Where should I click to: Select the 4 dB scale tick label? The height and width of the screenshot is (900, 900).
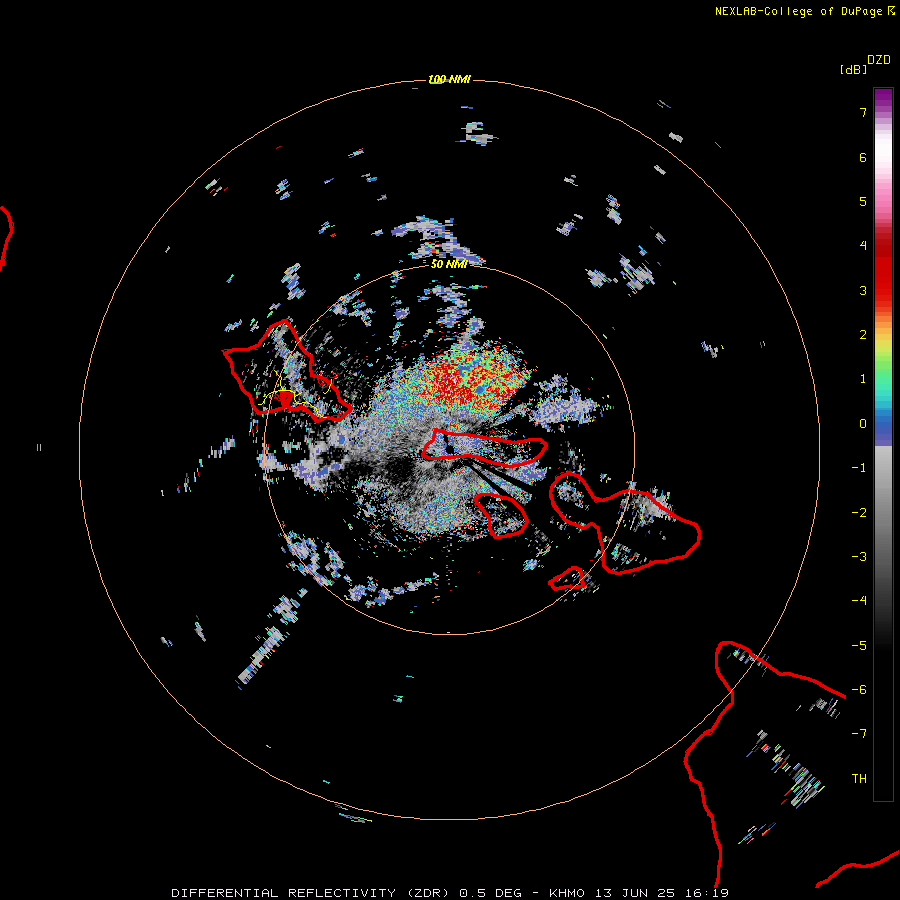click(863, 246)
